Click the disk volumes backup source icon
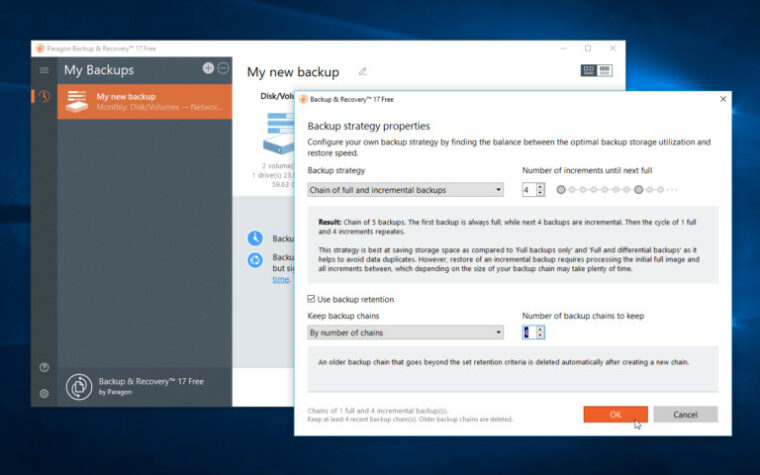 point(279,132)
